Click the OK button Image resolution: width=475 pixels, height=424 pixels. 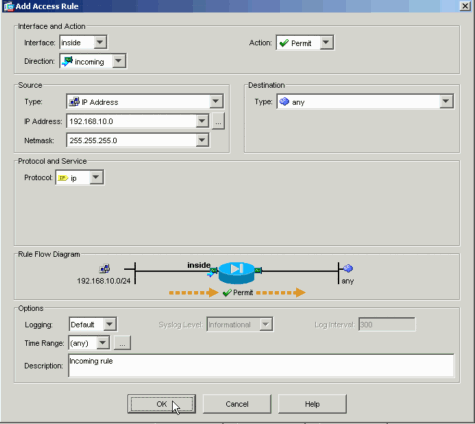click(x=161, y=404)
